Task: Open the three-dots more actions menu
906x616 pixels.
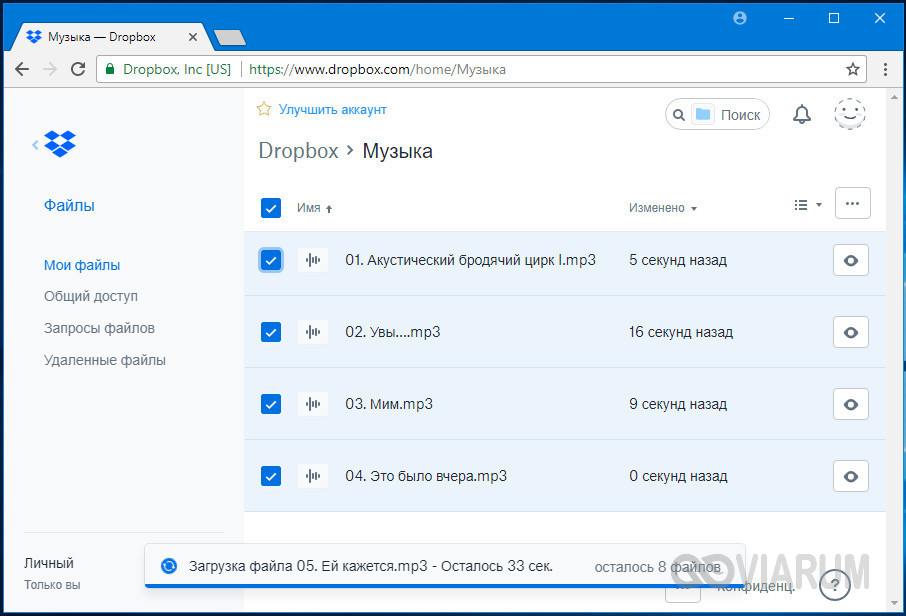Action: [x=852, y=203]
